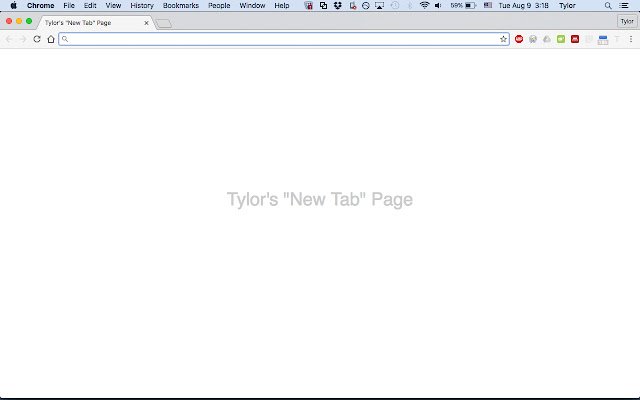Open a new tab with the tab button
This screenshot has height=400, width=640.
[164, 24]
